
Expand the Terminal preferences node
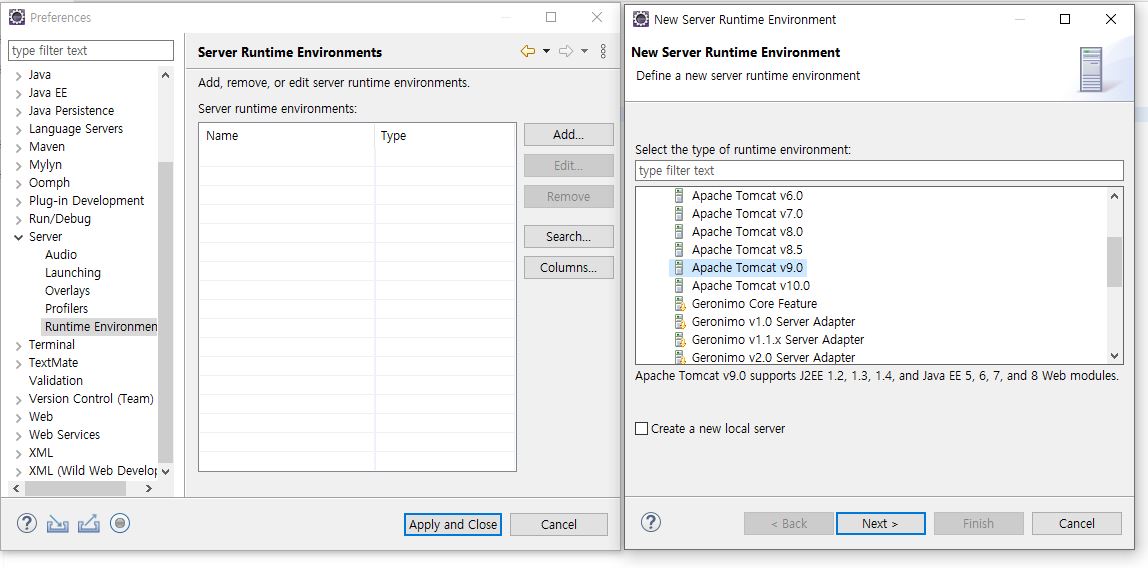(x=19, y=345)
